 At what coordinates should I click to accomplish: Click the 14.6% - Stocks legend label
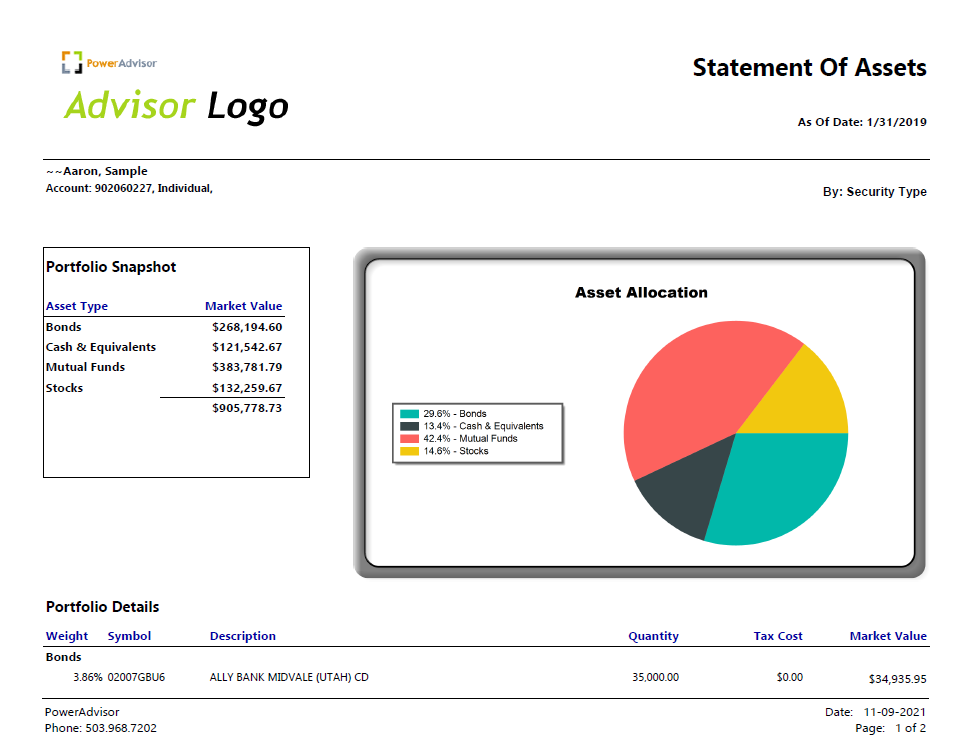(456, 451)
